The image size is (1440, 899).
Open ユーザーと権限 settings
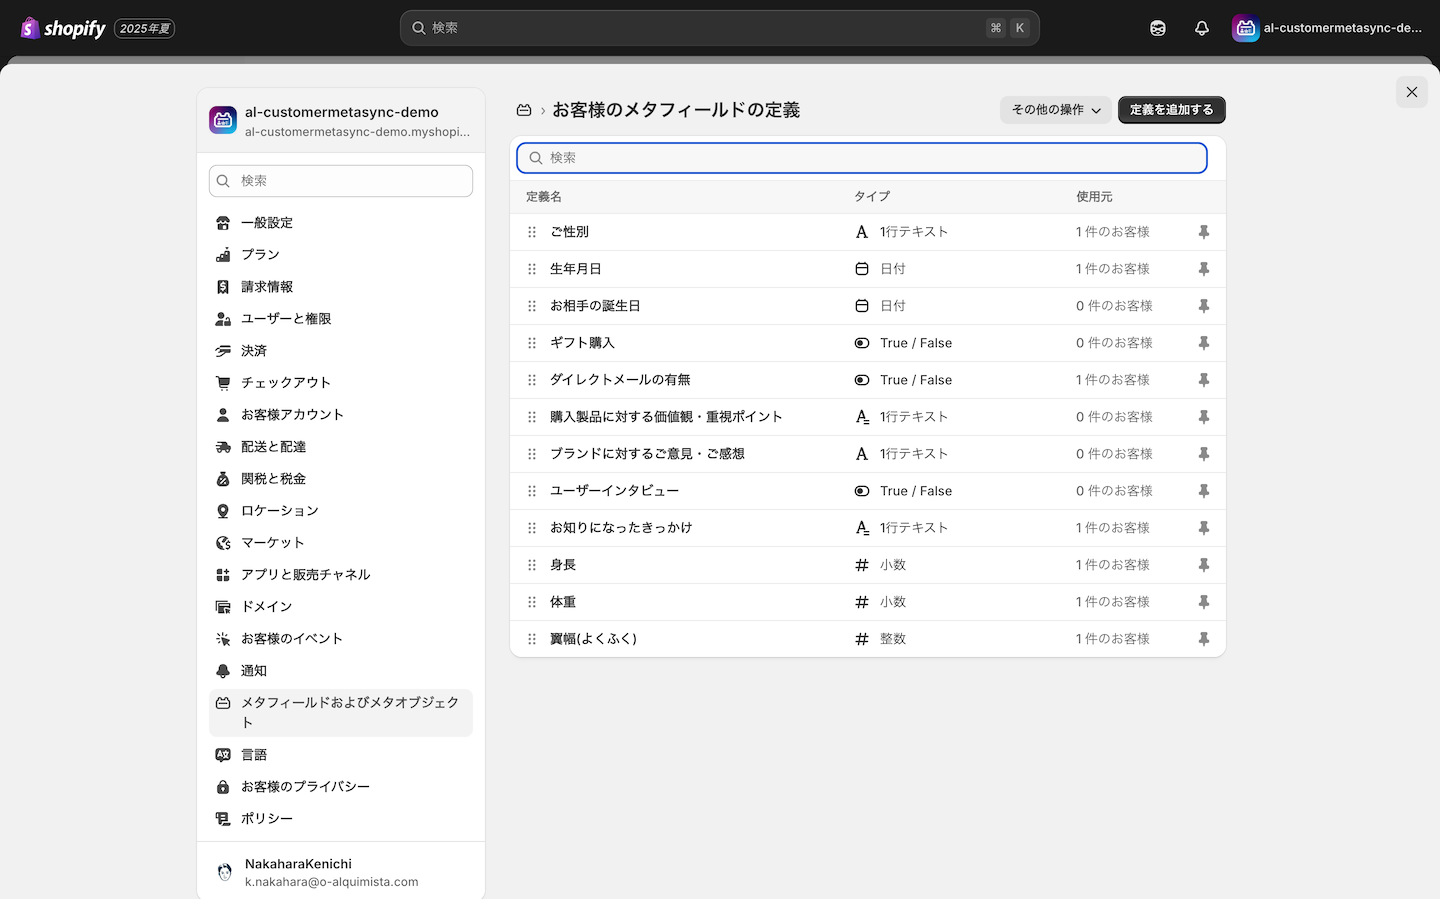point(341,319)
